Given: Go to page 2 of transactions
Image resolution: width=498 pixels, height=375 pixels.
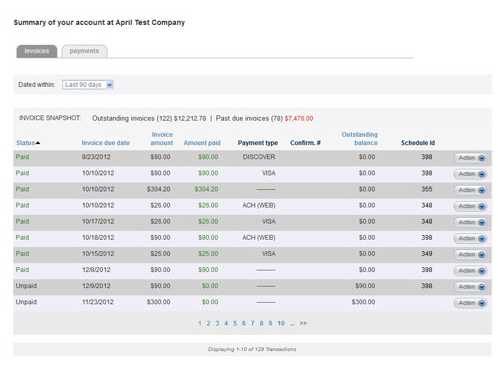Looking at the screenshot, I should 208,323.
